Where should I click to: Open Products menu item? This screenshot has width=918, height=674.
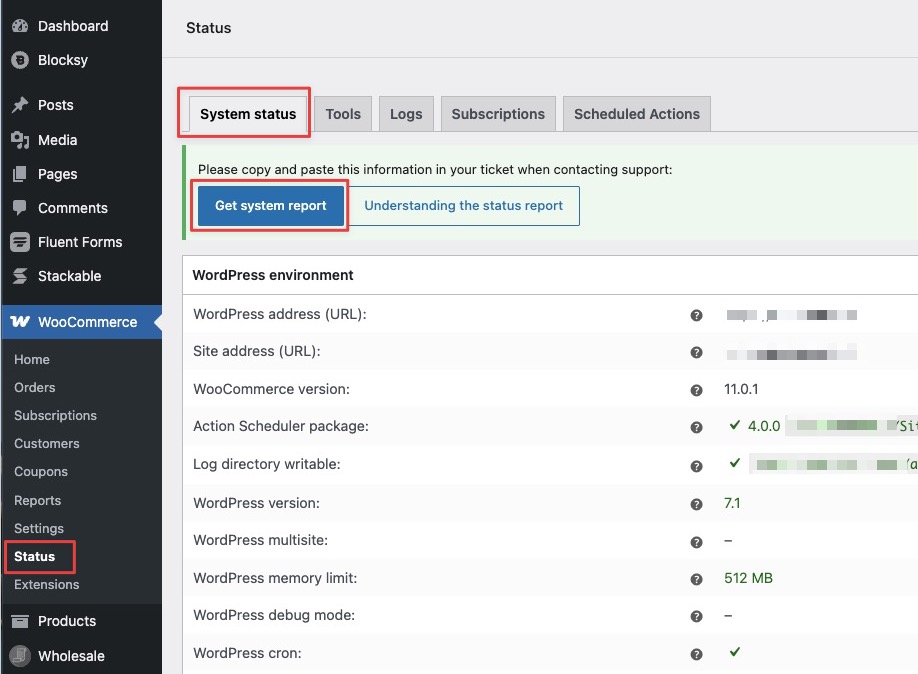point(67,621)
